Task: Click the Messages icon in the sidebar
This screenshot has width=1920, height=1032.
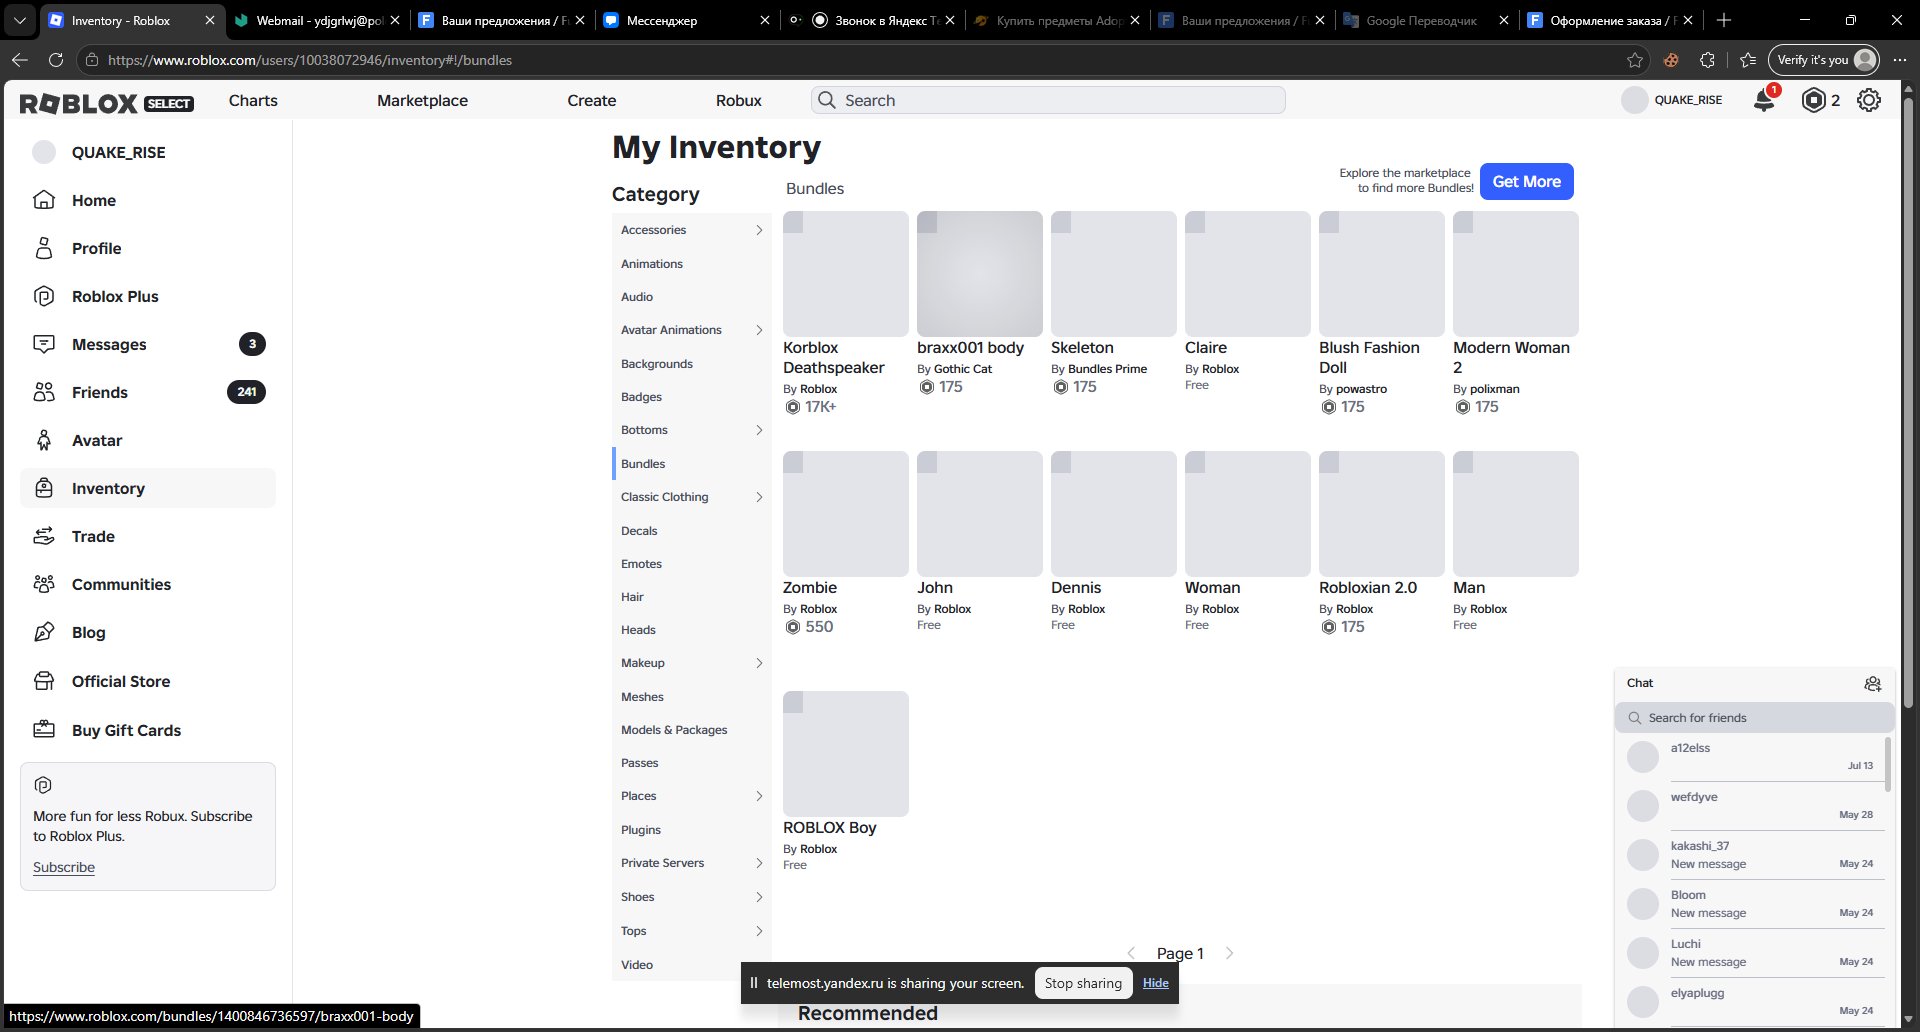Action: [44, 344]
